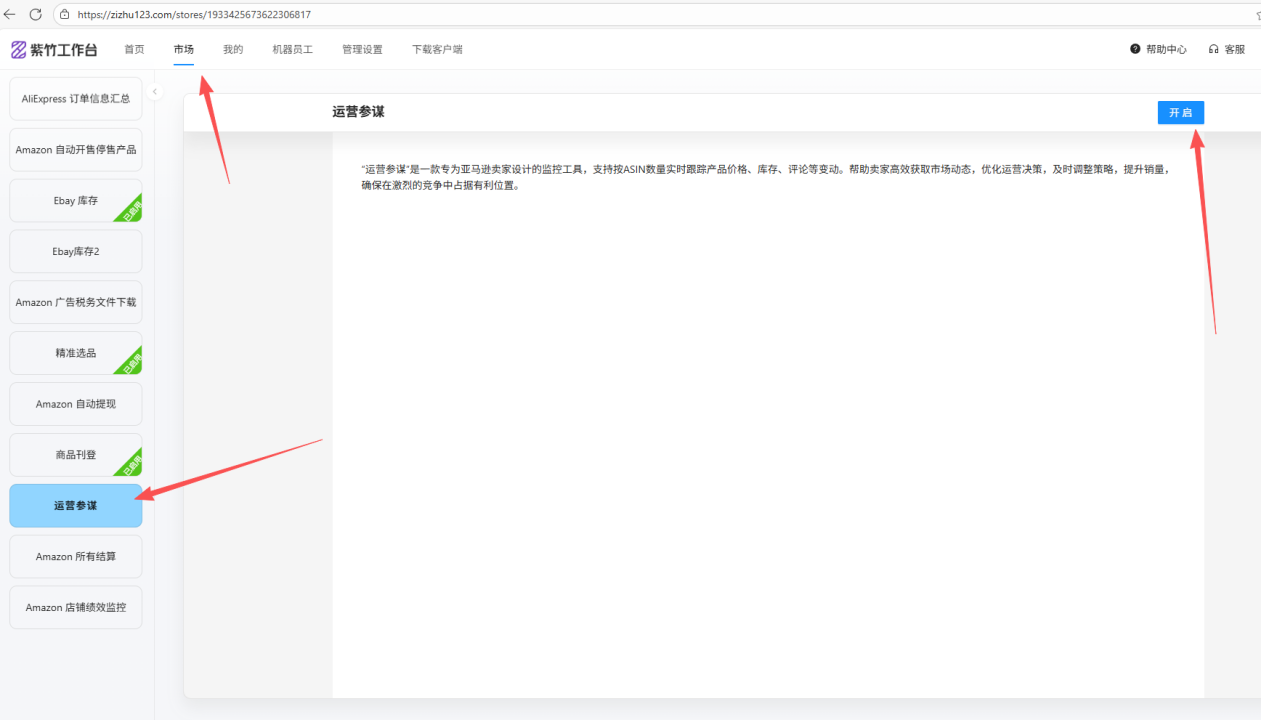Open 管理设置 tab
This screenshot has width=1261, height=720.
coord(362,49)
